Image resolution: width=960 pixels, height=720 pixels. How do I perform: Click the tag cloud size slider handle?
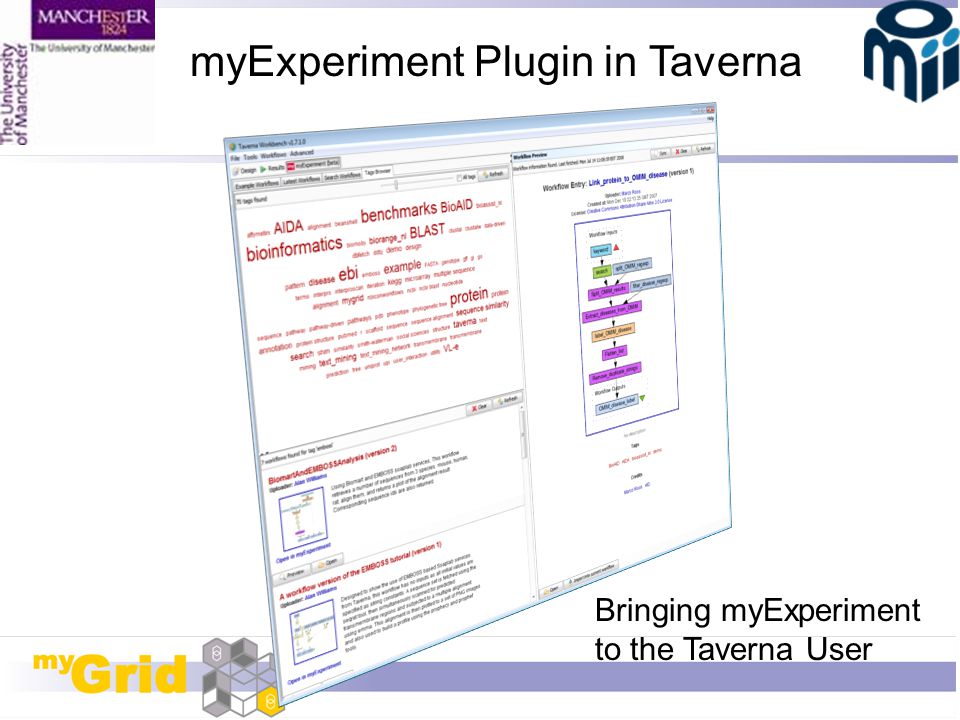click(x=397, y=184)
